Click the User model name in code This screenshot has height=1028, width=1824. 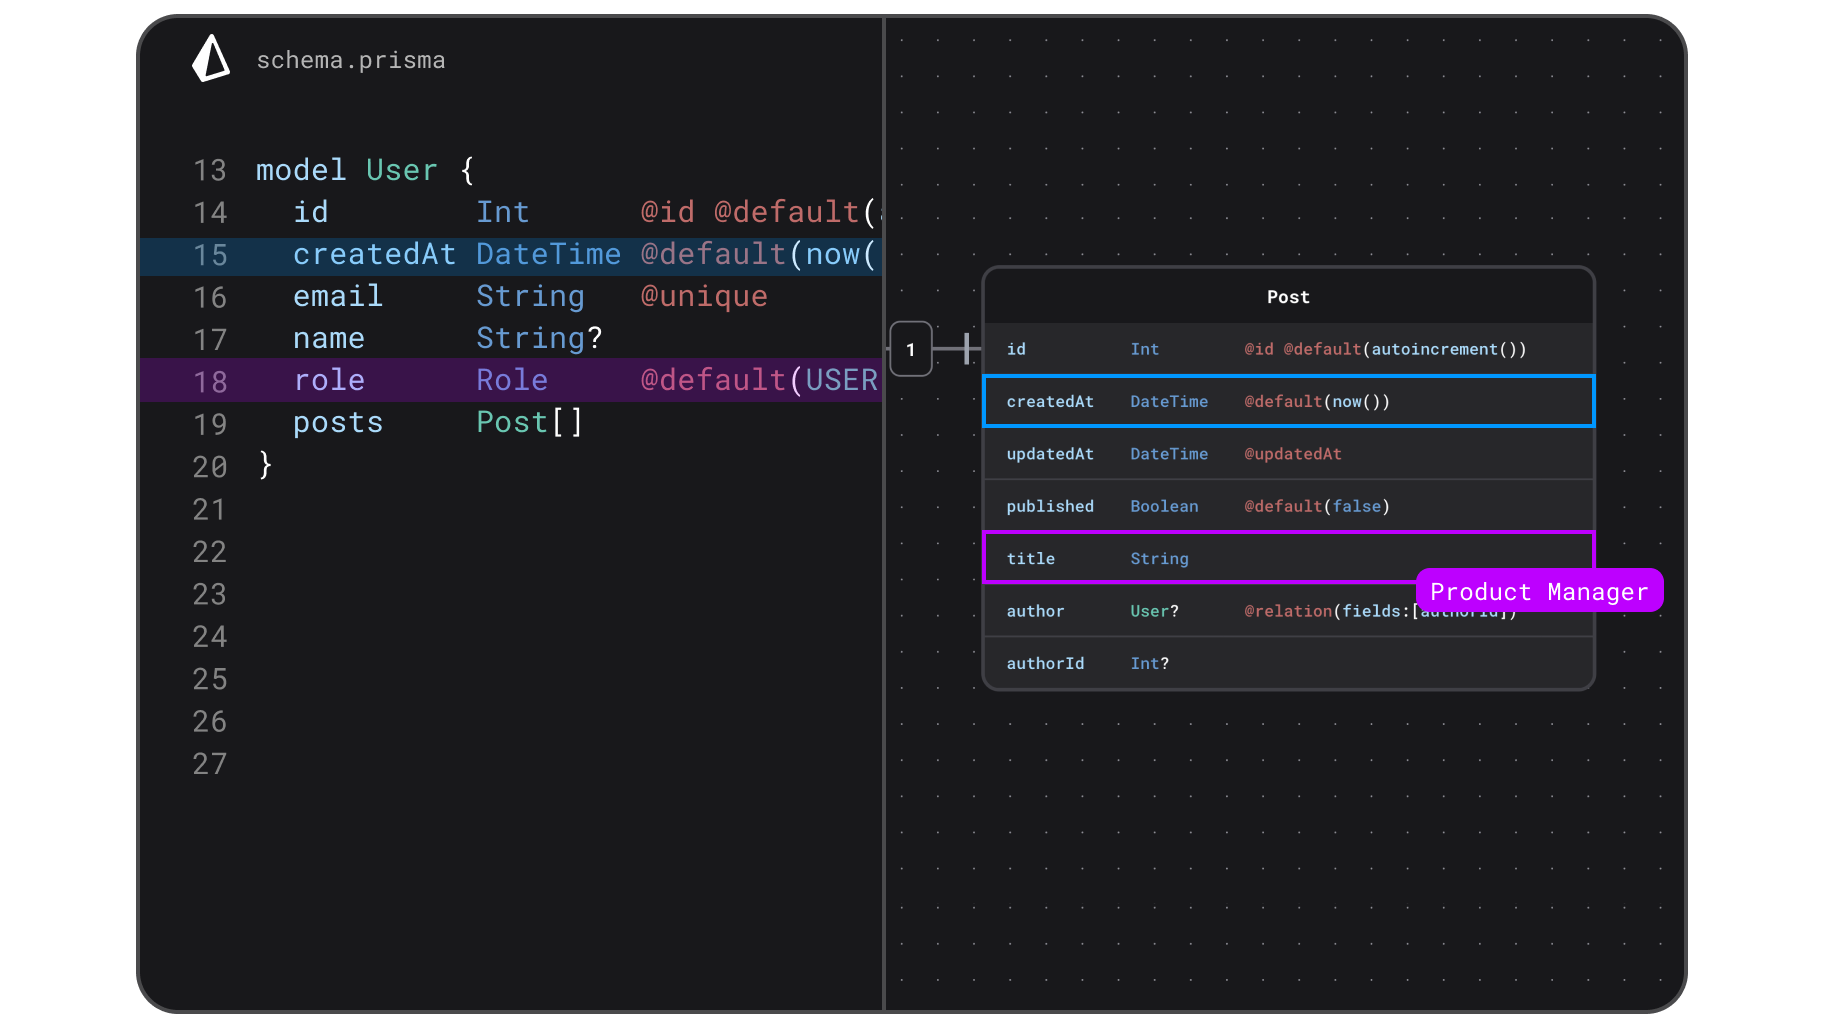[x=402, y=170]
